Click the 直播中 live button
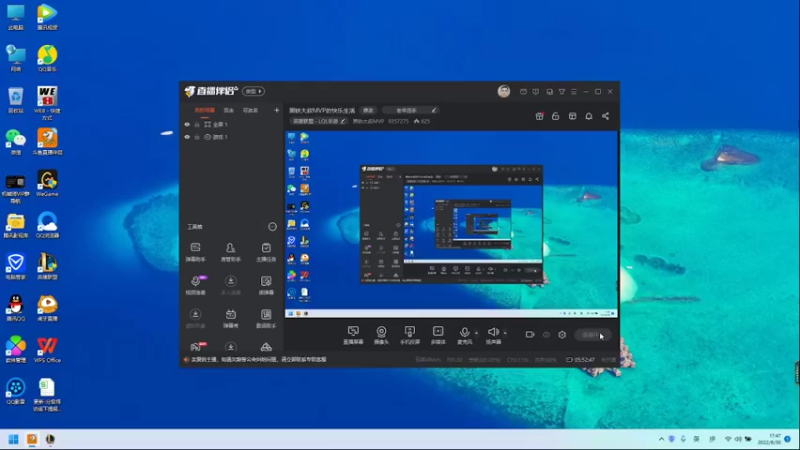800x450 pixels. click(x=592, y=335)
